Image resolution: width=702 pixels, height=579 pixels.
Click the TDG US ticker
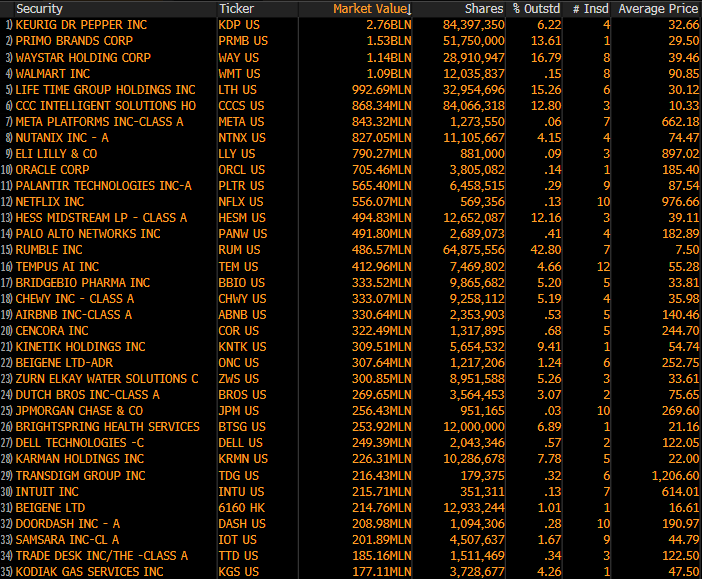coord(239,476)
